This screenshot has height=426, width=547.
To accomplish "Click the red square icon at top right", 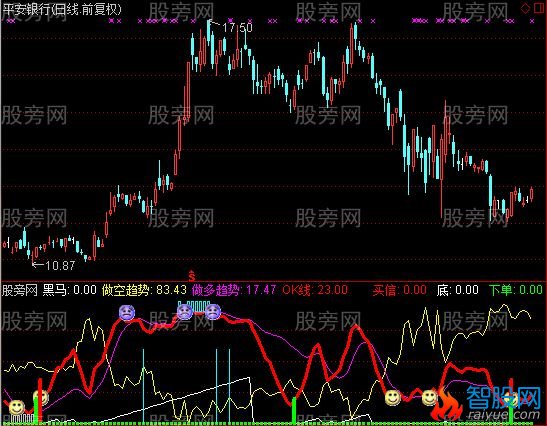I will point(539,8).
